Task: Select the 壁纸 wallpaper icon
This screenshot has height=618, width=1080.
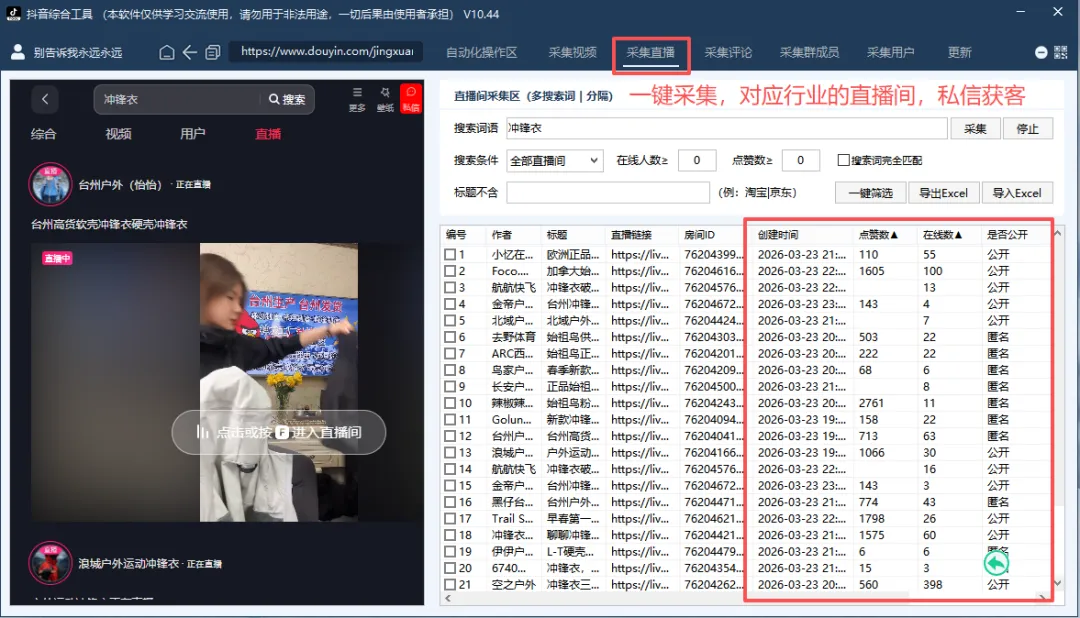Action: pyautogui.click(x=385, y=95)
